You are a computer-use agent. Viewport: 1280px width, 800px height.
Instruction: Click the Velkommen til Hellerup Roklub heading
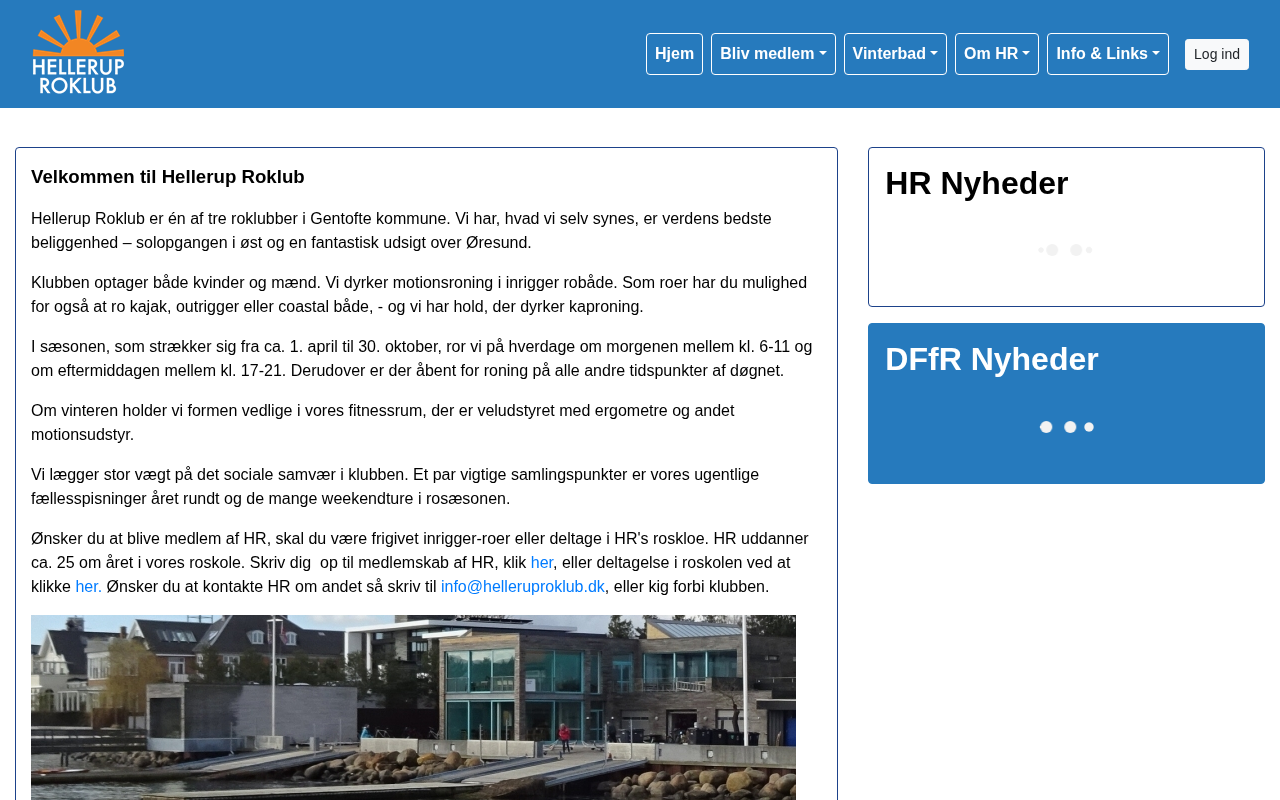tap(168, 177)
